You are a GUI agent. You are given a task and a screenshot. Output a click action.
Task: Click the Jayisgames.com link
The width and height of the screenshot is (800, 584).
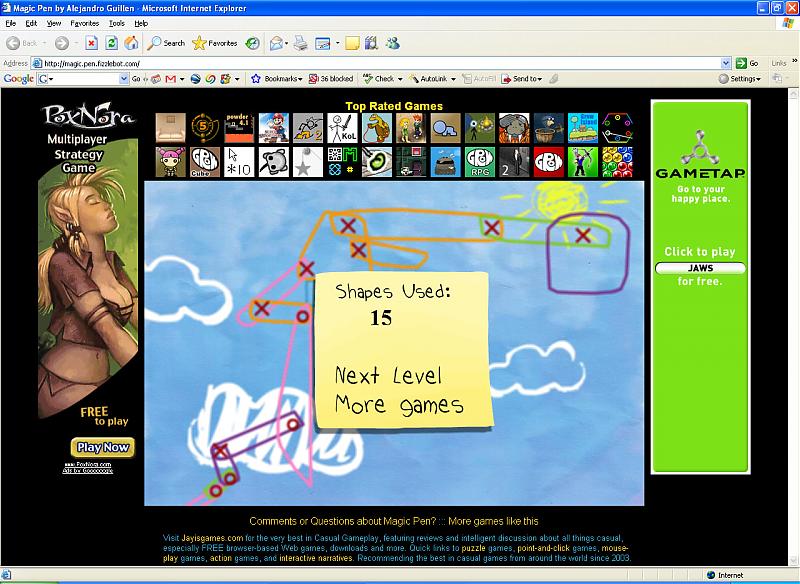212,537
